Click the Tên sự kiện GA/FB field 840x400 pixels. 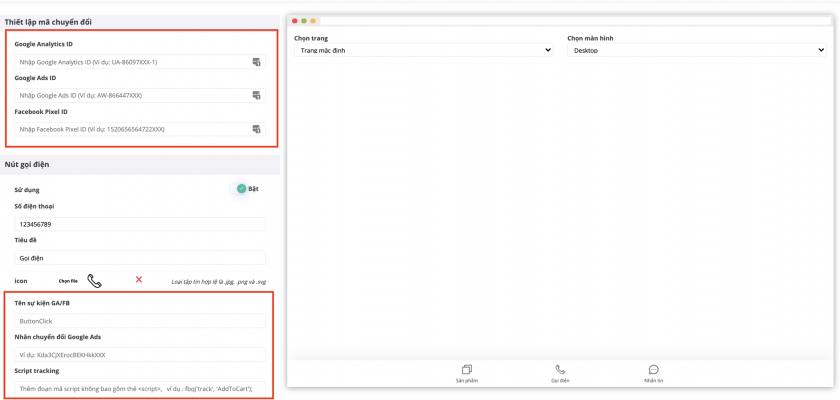click(140, 321)
